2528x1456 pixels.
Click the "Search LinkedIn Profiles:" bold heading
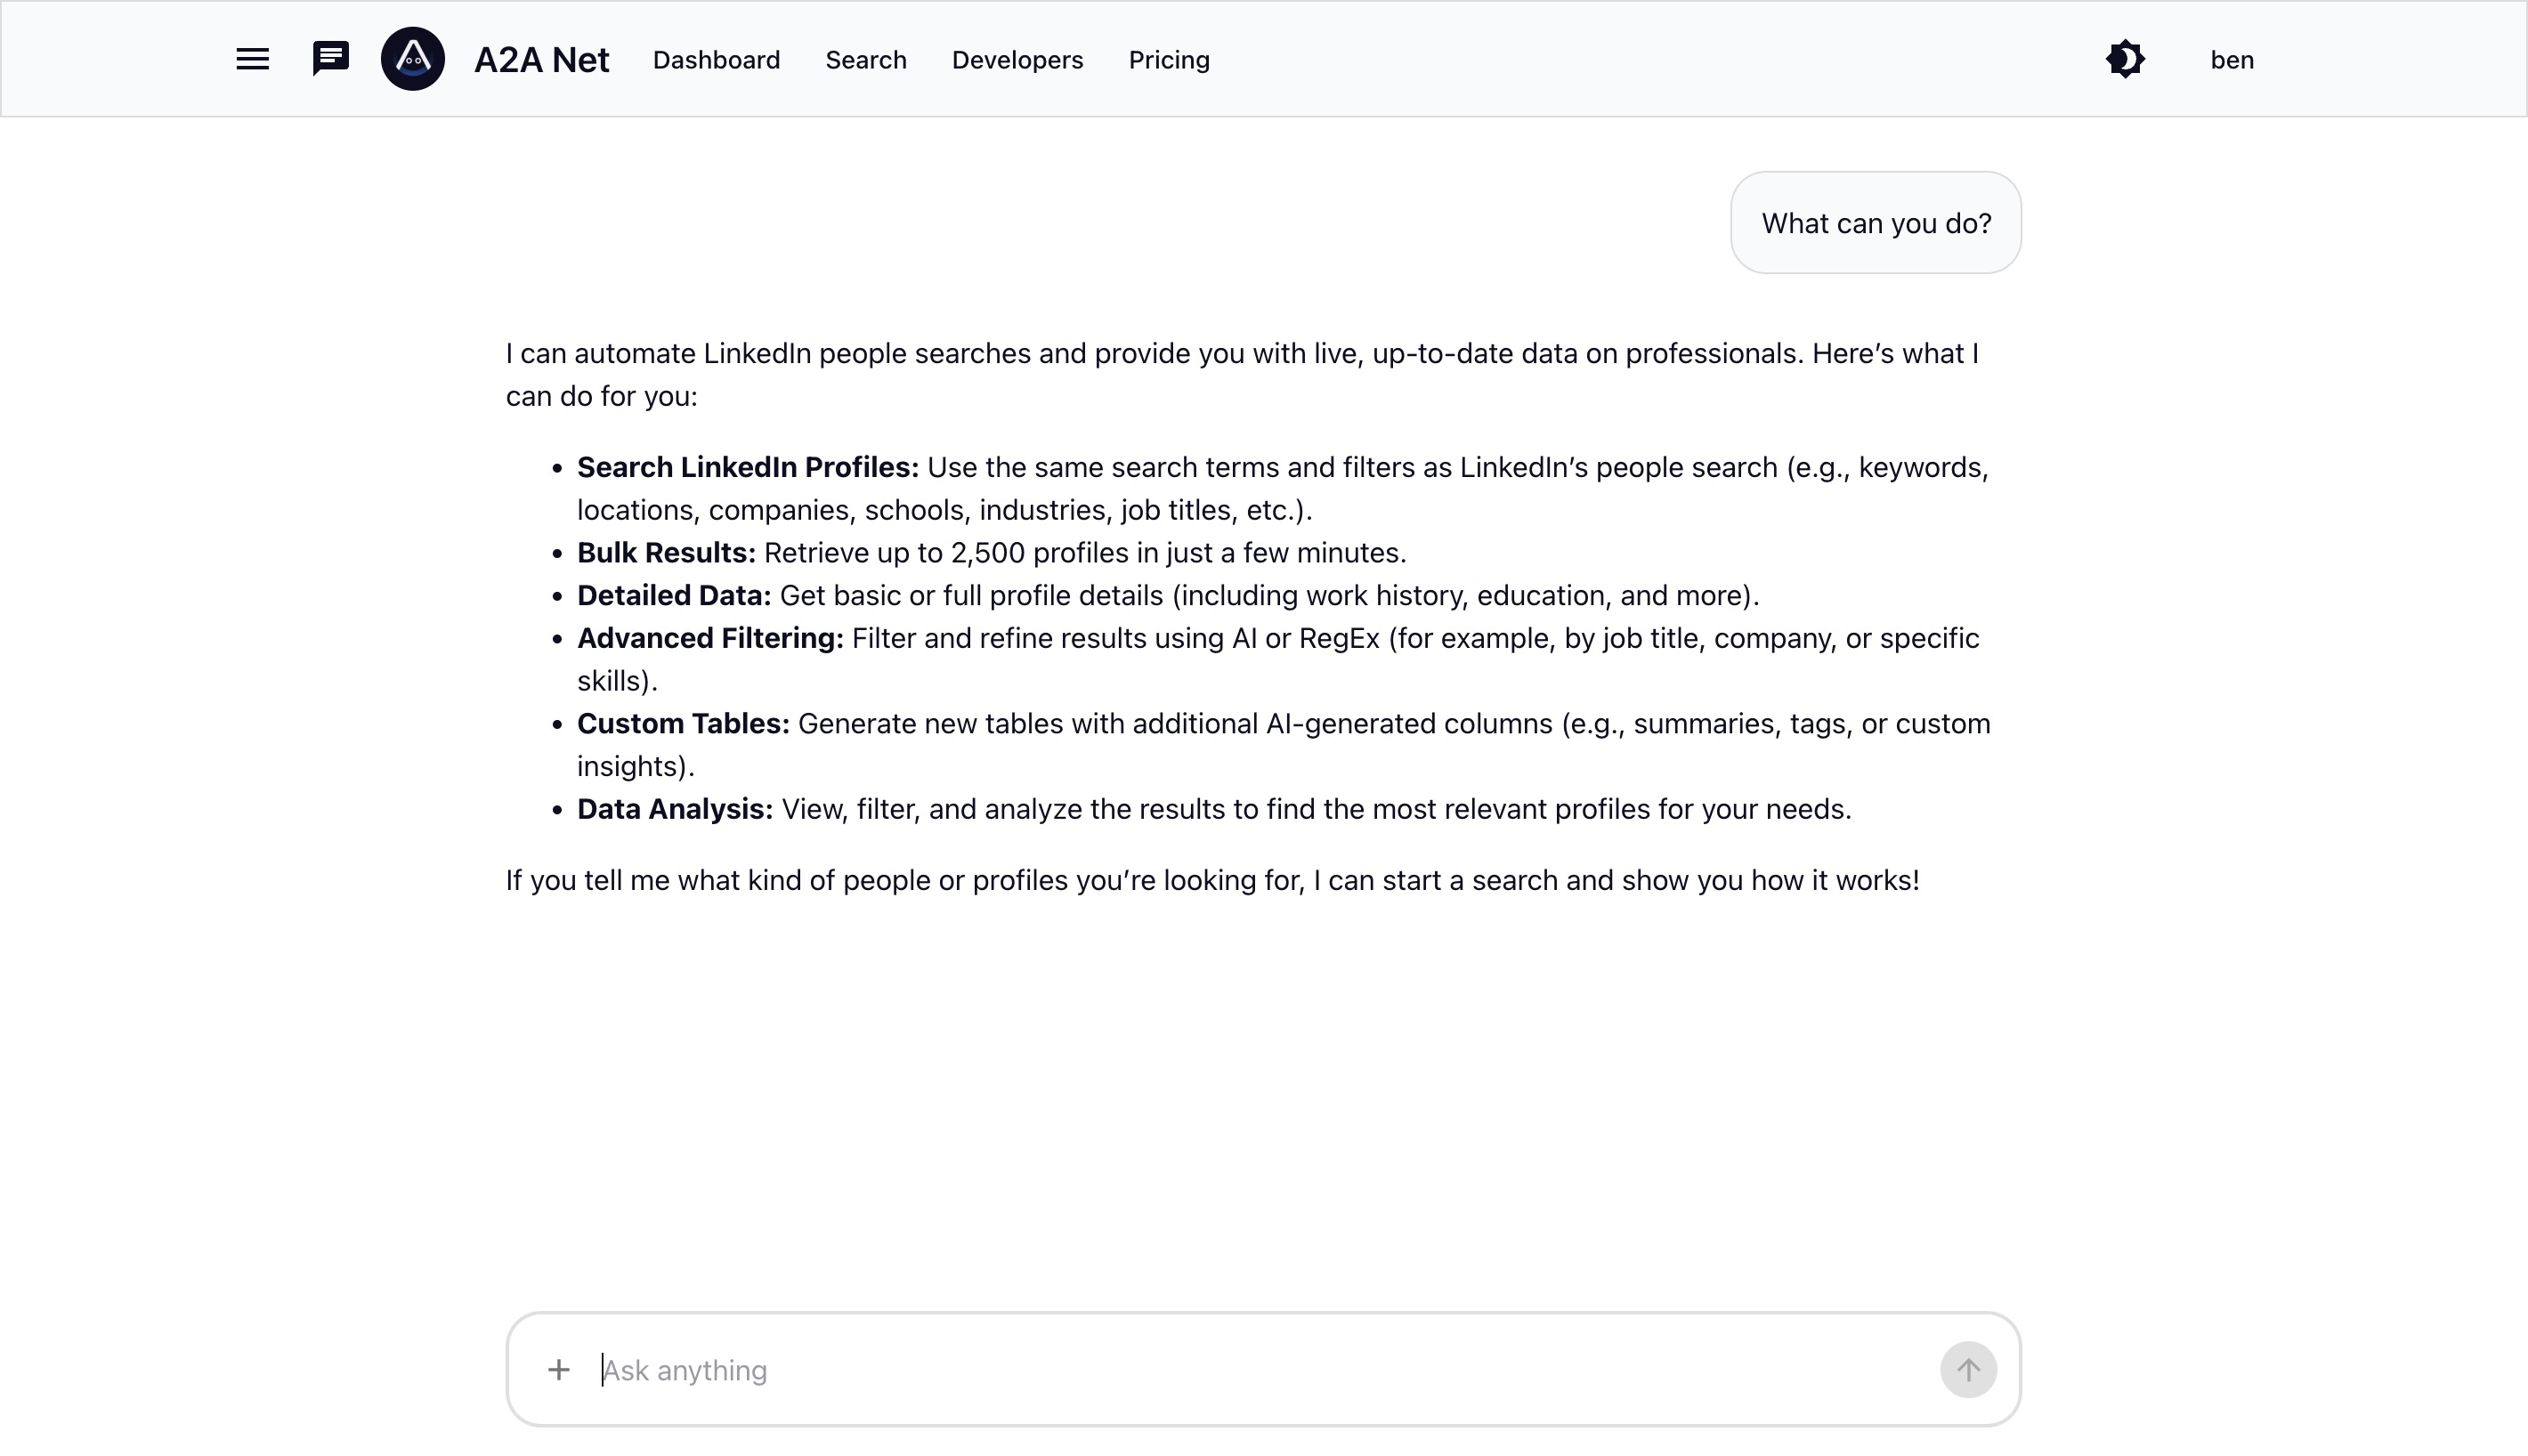(747, 467)
